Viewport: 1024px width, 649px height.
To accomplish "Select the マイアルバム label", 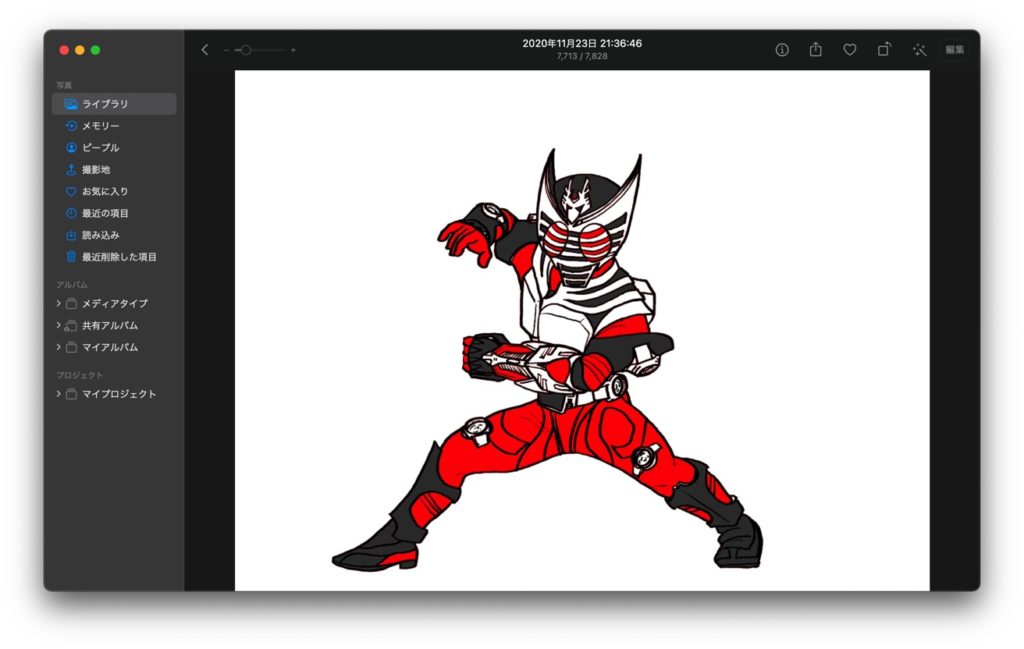I will (110, 347).
